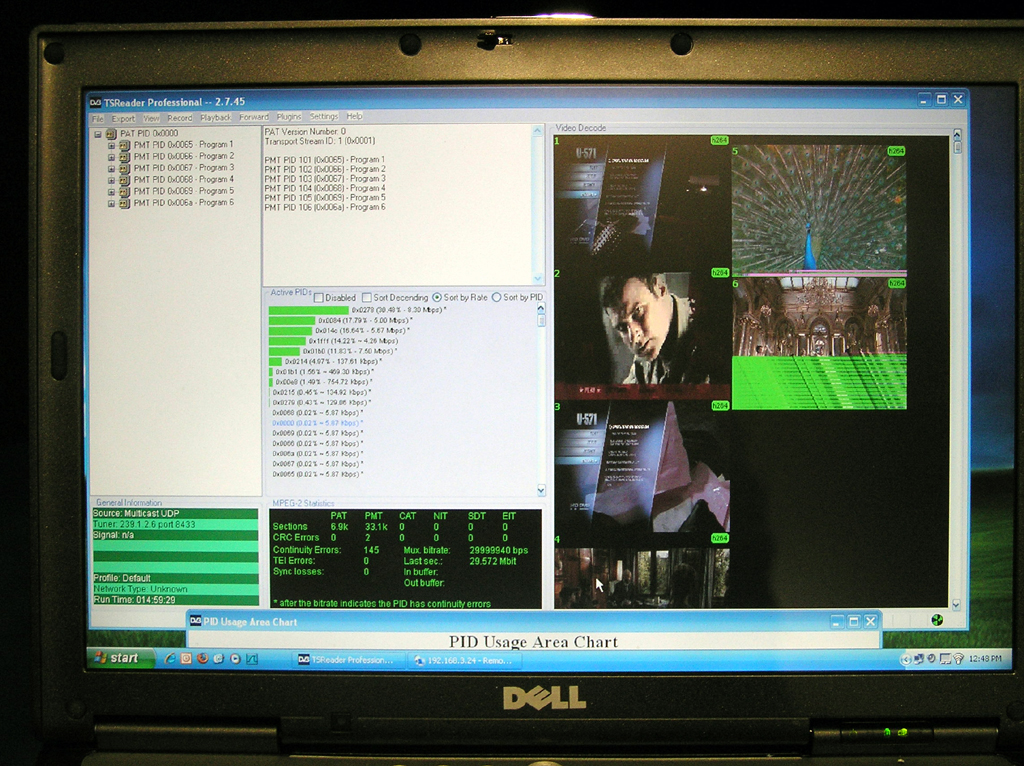Select the peacock video thumbnail 5

point(819,209)
